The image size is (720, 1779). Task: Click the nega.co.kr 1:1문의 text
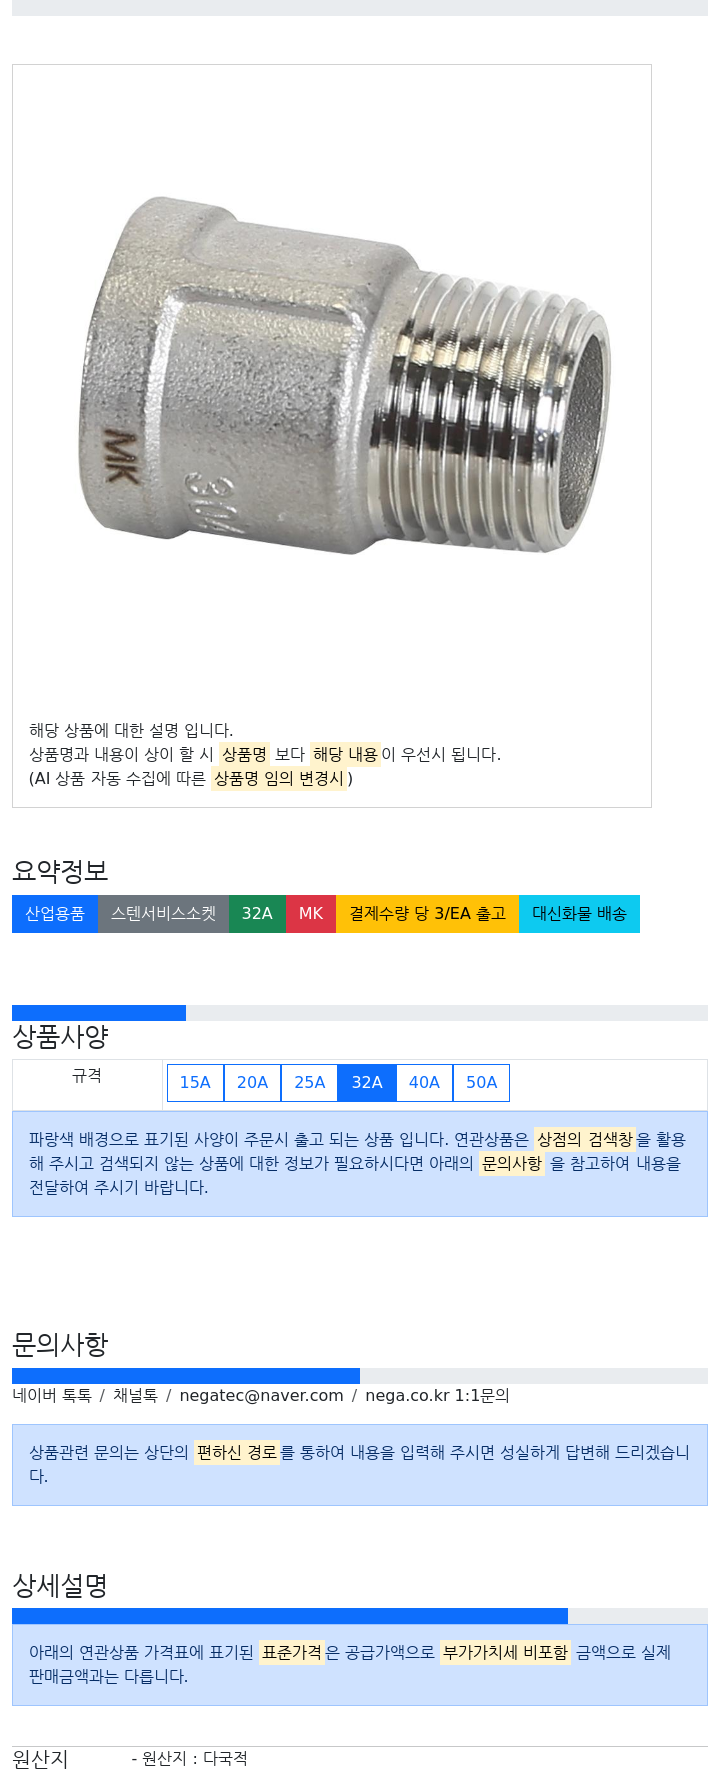tap(437, 1395)
